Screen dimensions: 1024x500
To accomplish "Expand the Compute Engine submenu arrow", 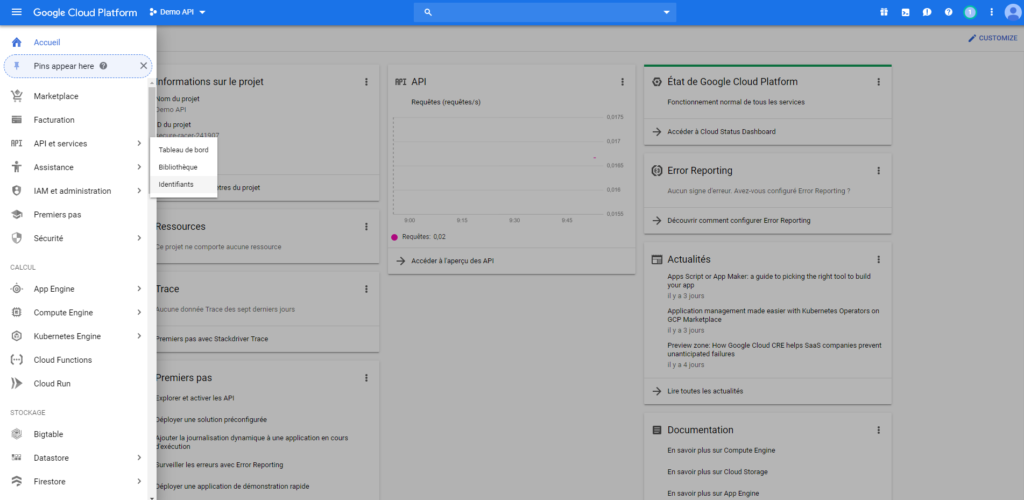I will 139,313.
